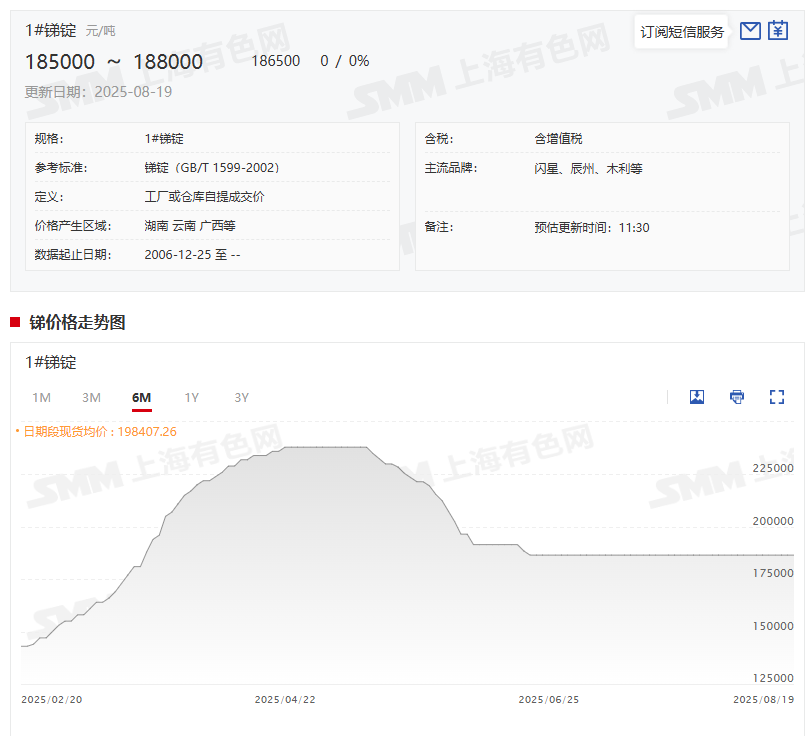Select the active 6M range tab
Viewport: 811px width, 736px height.
click(x=141, y=398)
